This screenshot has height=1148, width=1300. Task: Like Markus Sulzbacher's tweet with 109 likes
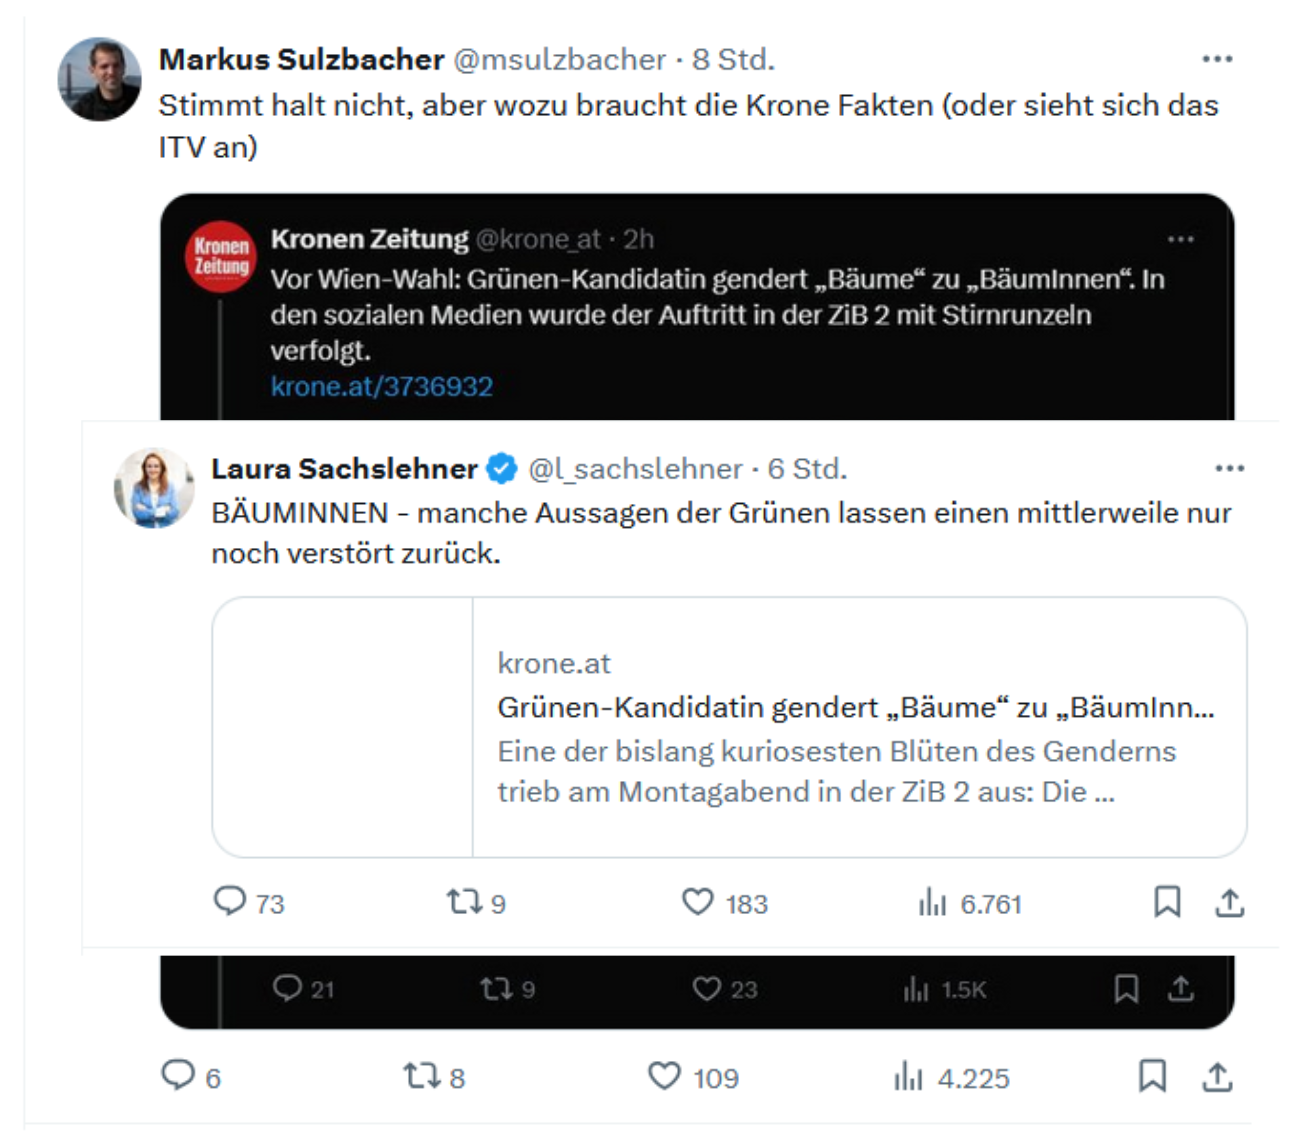click(x=665, y=1076)
